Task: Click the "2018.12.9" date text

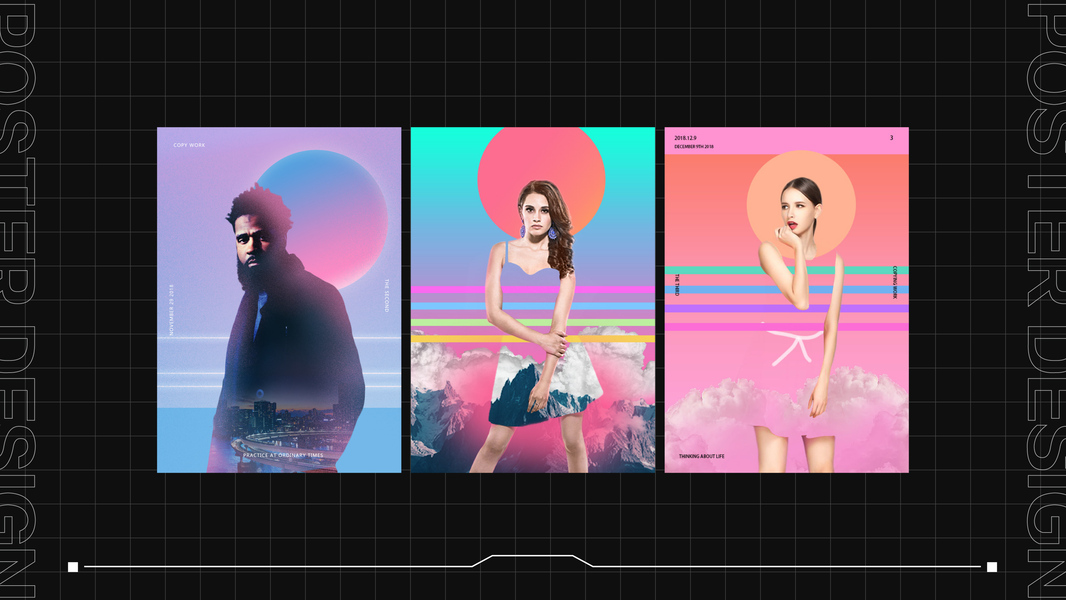Action: point(685,138)
